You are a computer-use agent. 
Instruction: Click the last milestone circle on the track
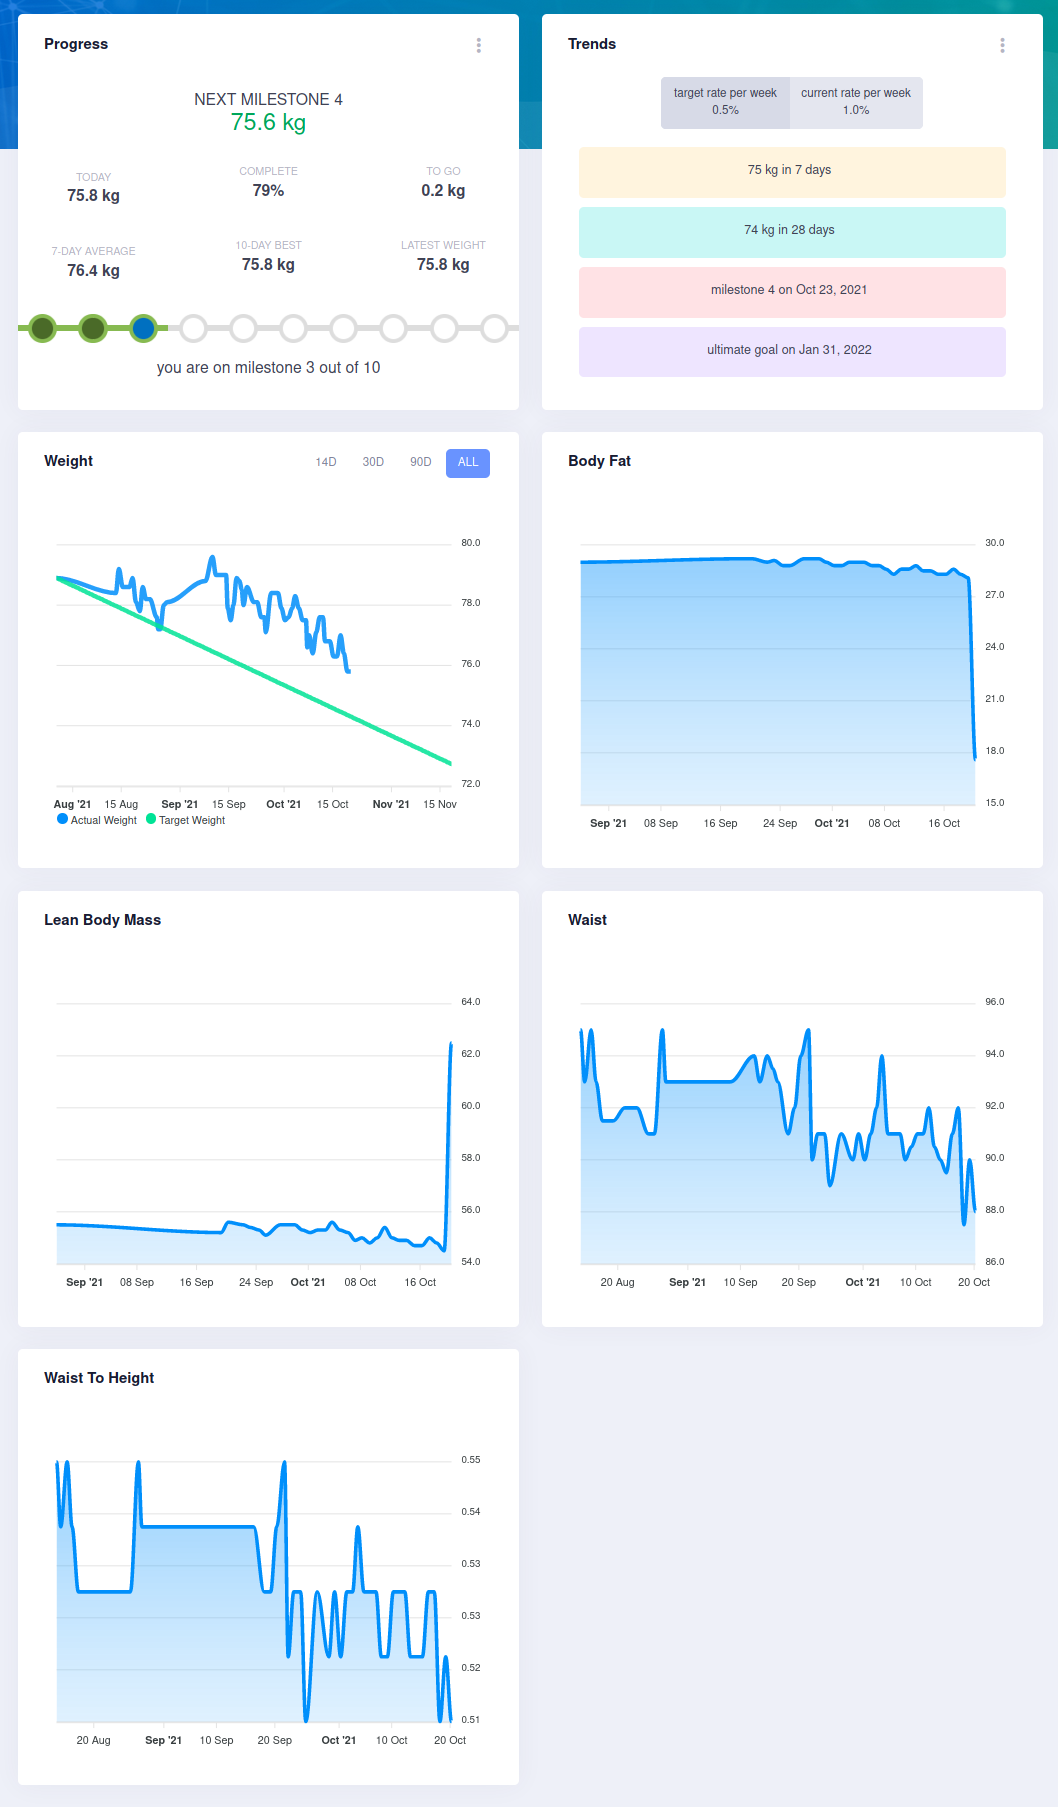click(x=495, y=328)
